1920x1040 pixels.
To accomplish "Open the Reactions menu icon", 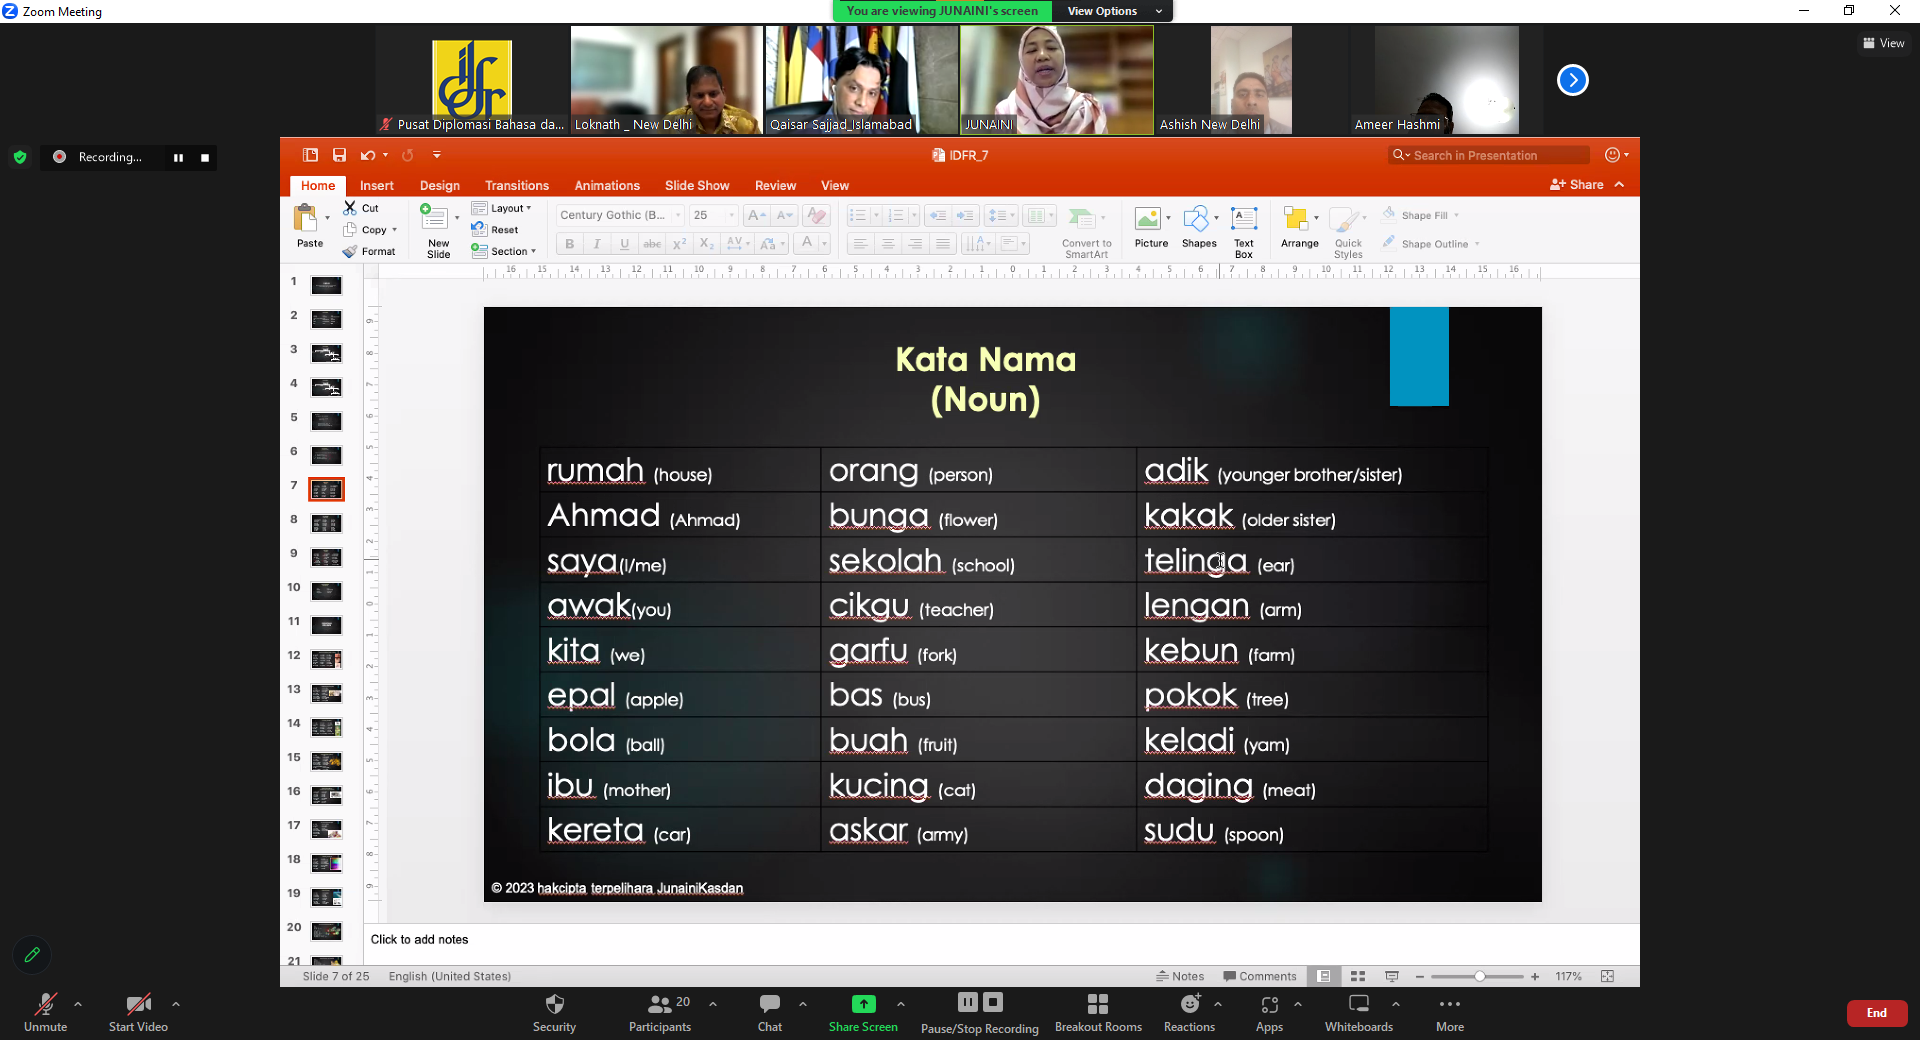I will pos(1189,1004).
